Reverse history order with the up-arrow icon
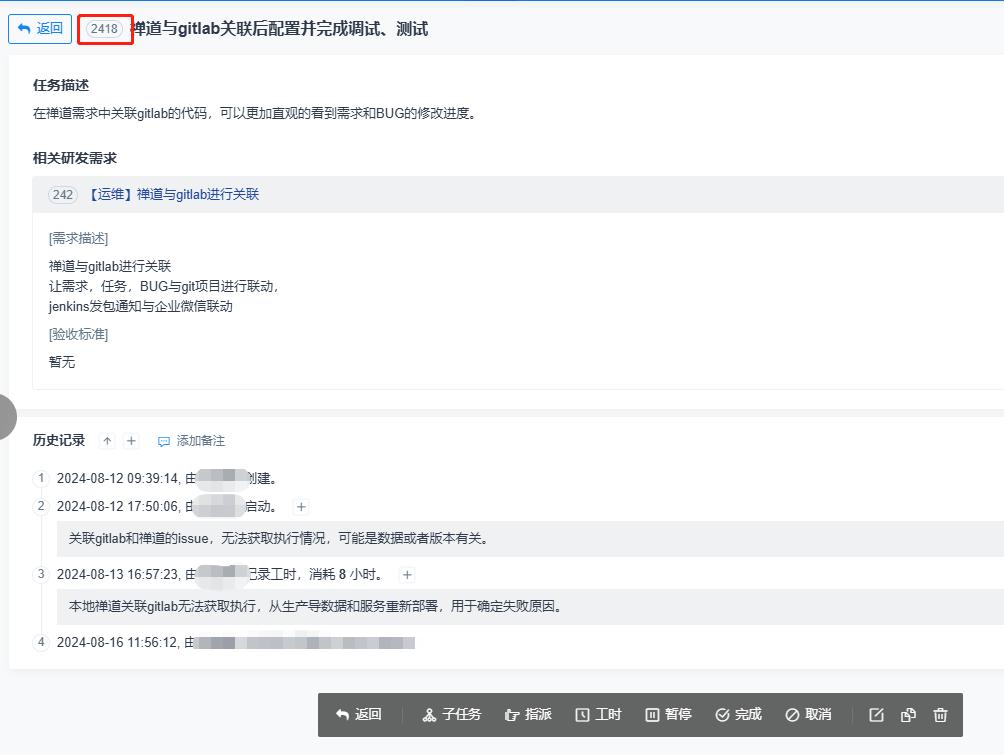 coord(108,441)
